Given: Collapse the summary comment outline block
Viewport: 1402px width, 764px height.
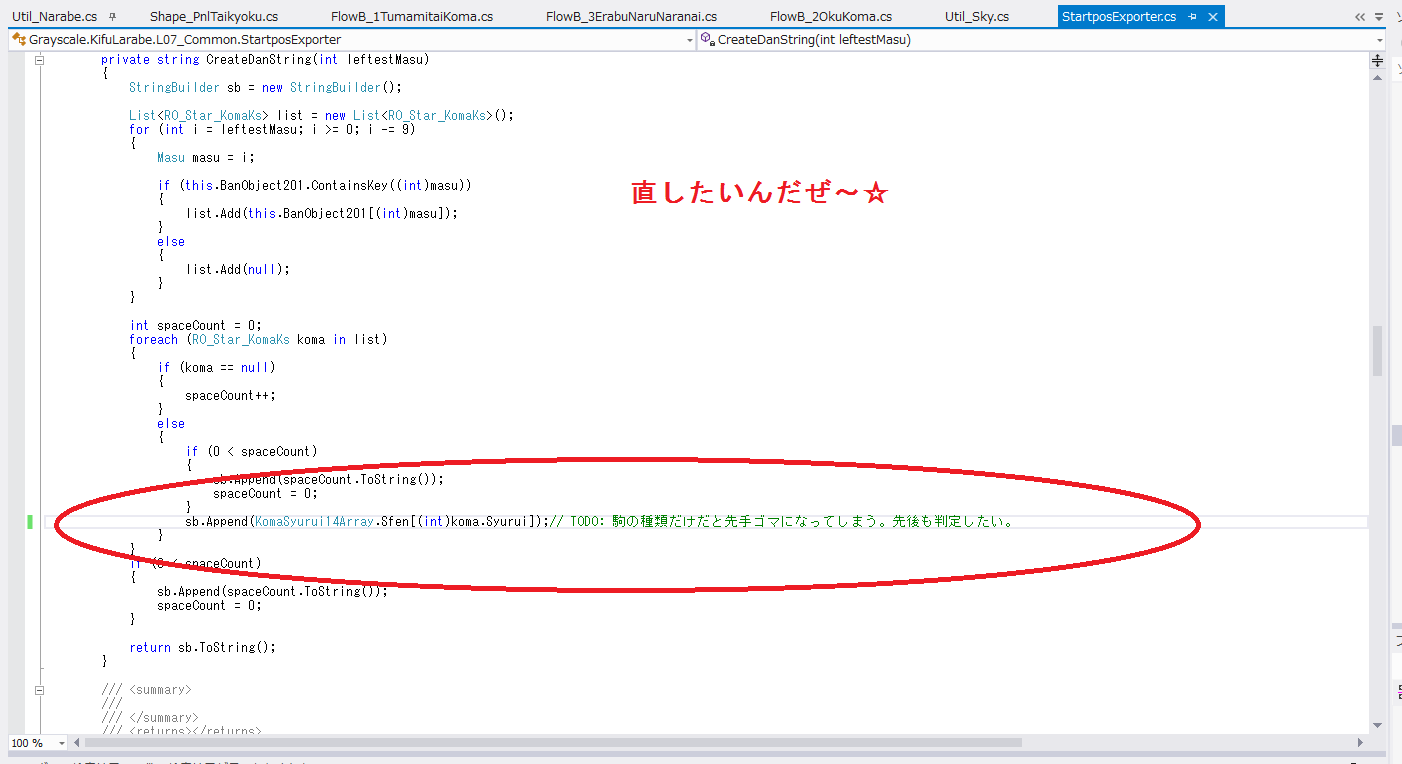Looking at the screenshot, I should point(39,690).
